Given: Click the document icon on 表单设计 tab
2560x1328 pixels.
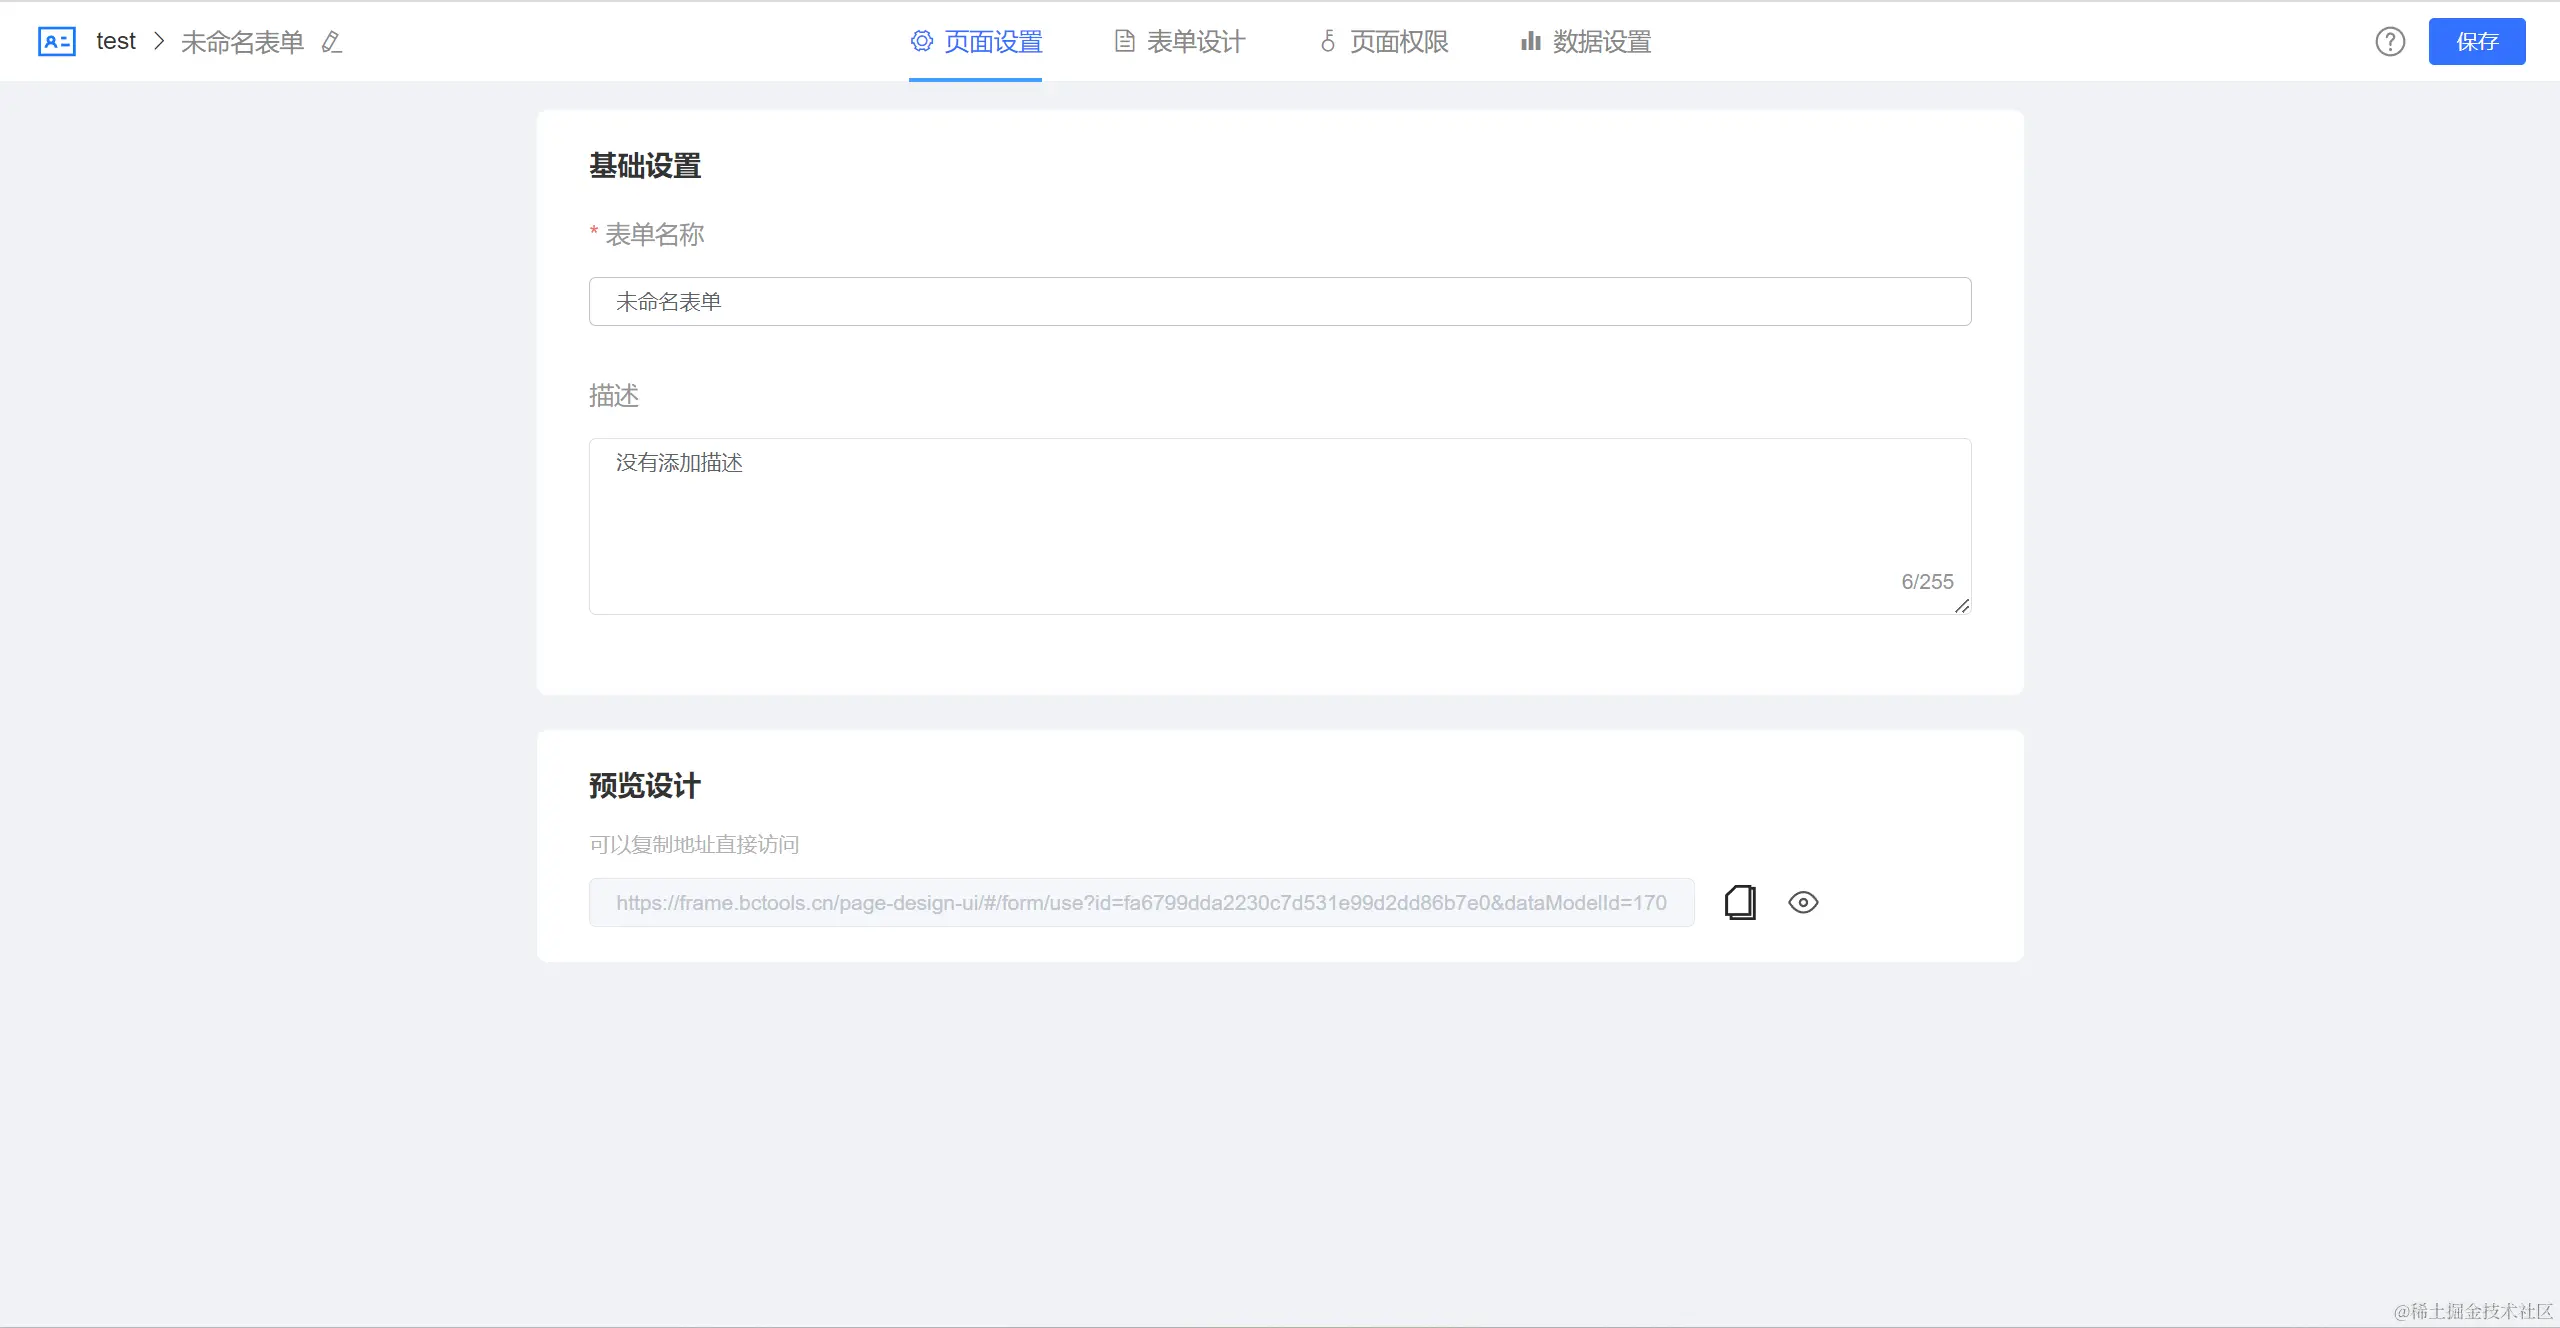Looking at the screenshot, I should pyautogui.click(x=1125, y=41).
